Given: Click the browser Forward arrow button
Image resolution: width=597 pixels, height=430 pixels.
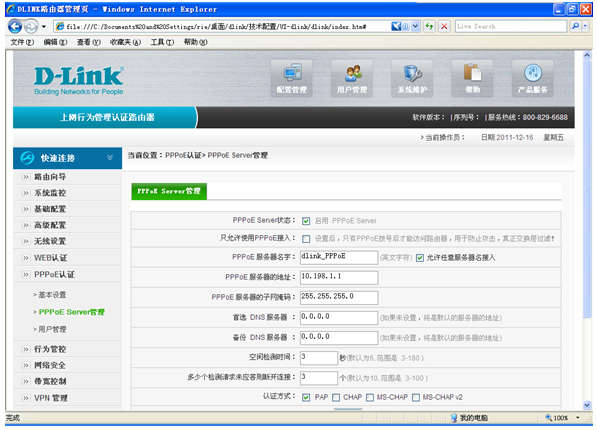Looking at the screenshot, I should click(31, 26).
